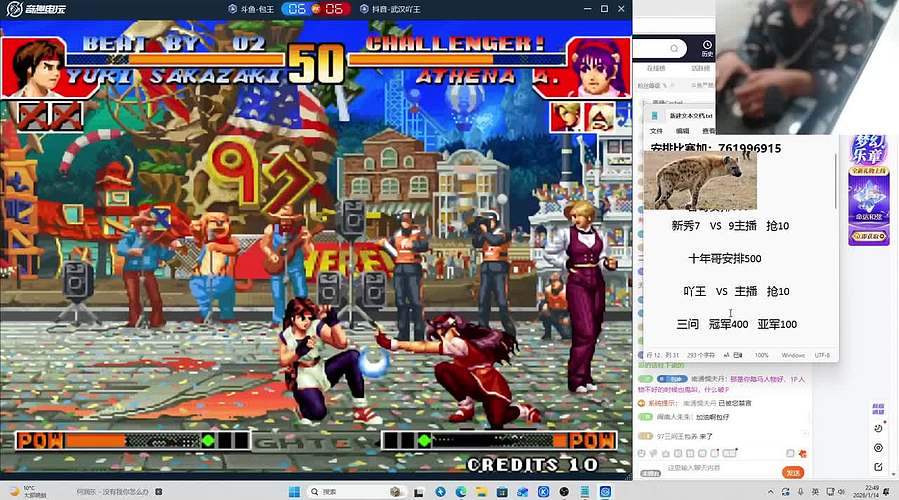Click the orange send button in chat
899x500 pixels.
pos(792,472)
